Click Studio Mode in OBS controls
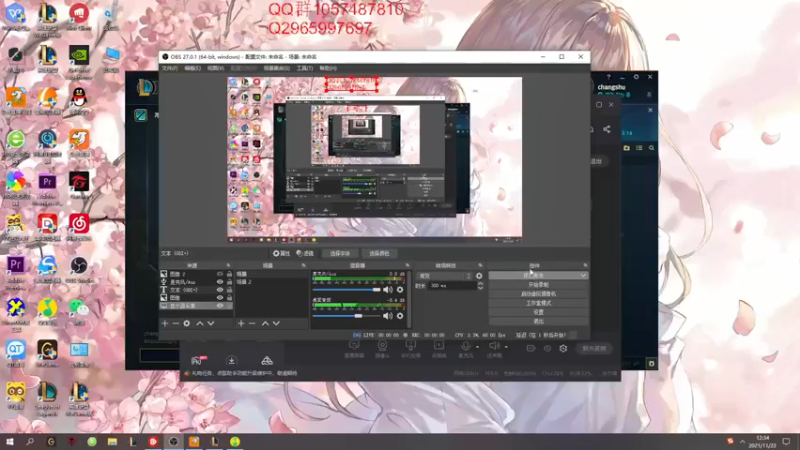 point(538,303)
